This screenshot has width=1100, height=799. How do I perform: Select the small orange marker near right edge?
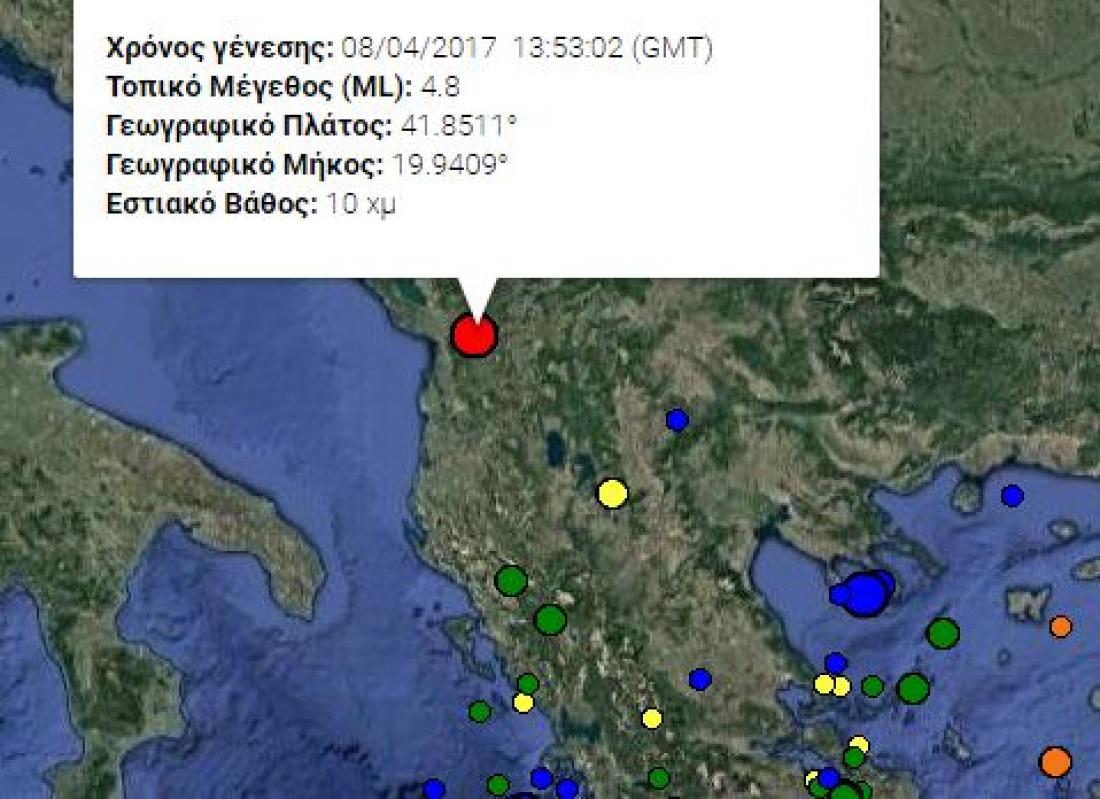1061,627
